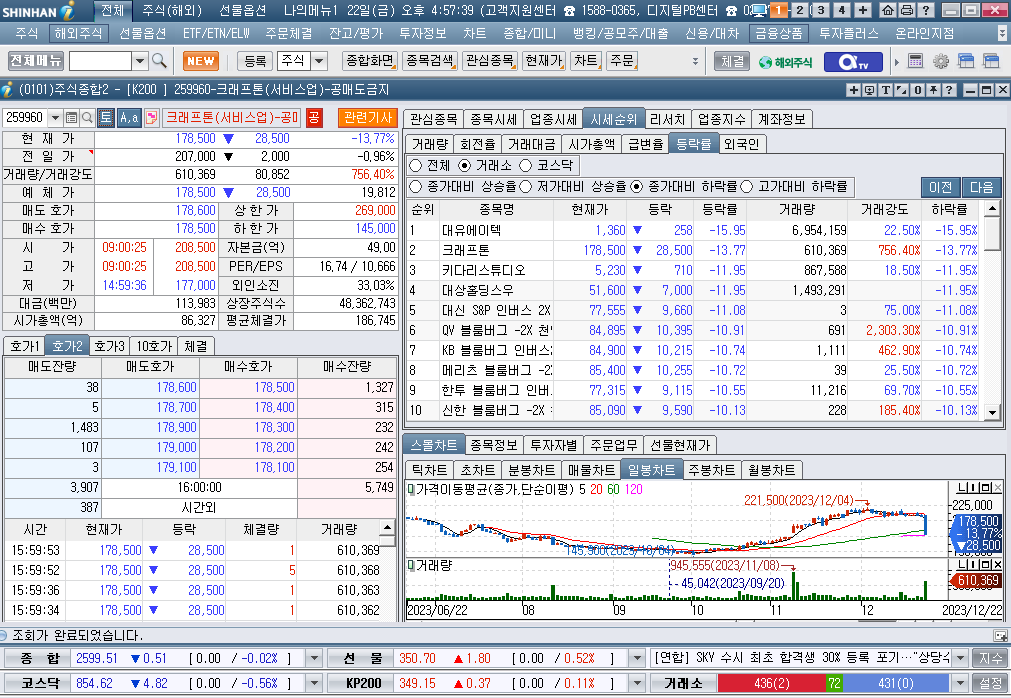Toggle the A,a font size icon

click(130, 117)
